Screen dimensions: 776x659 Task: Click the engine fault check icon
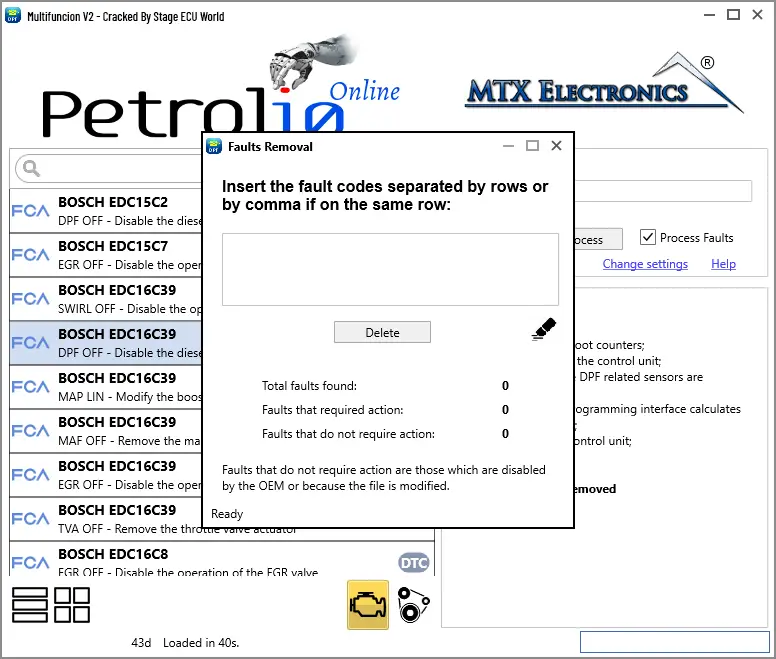(x=368, y=605)
